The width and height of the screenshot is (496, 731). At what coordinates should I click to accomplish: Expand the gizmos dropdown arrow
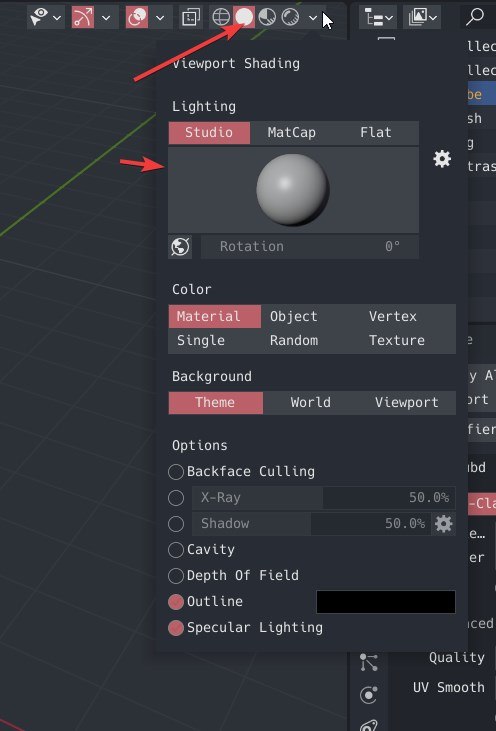click(106, 18)
